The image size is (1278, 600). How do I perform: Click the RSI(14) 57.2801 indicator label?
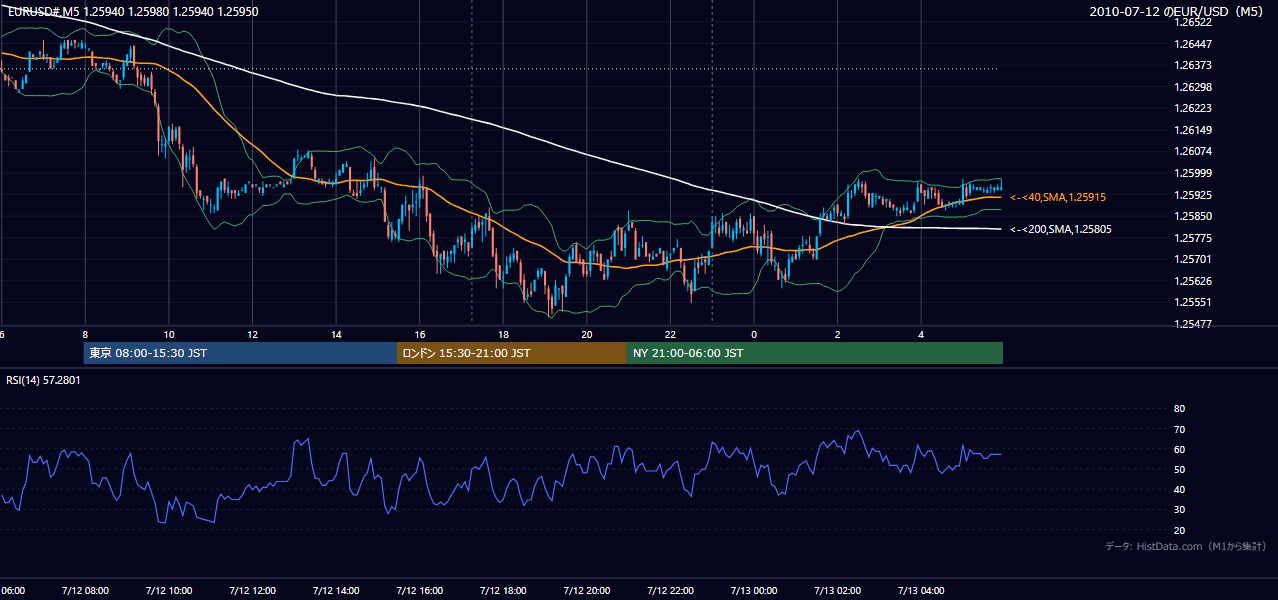[44, 380]
